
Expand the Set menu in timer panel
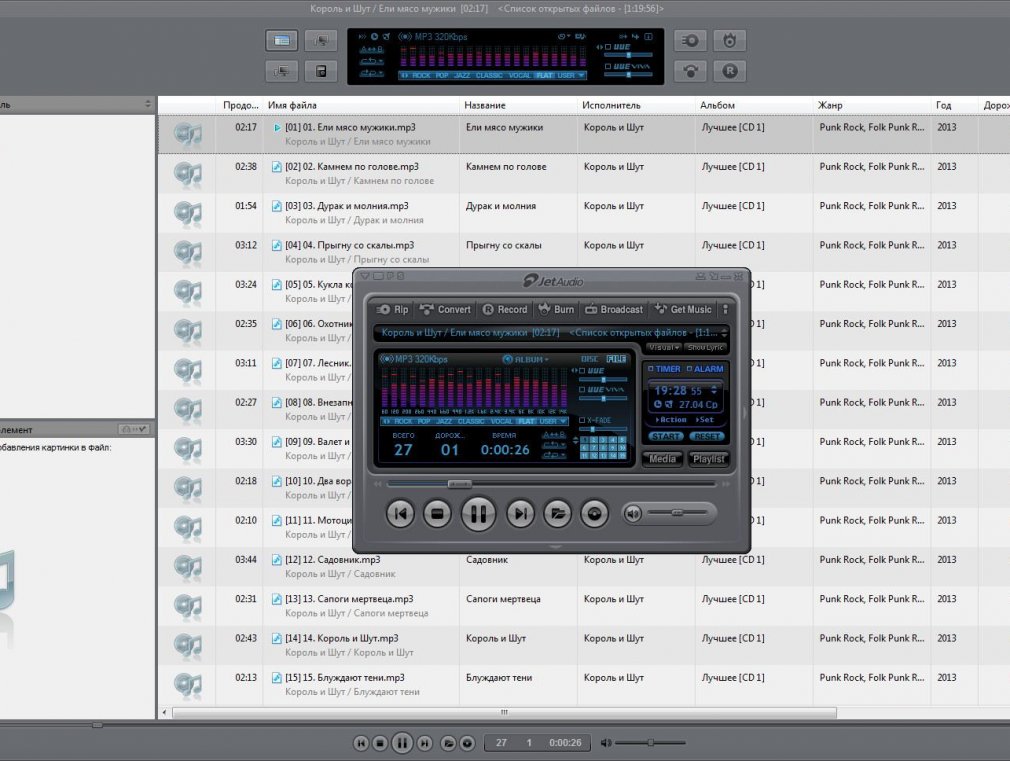tap(705, 419)
